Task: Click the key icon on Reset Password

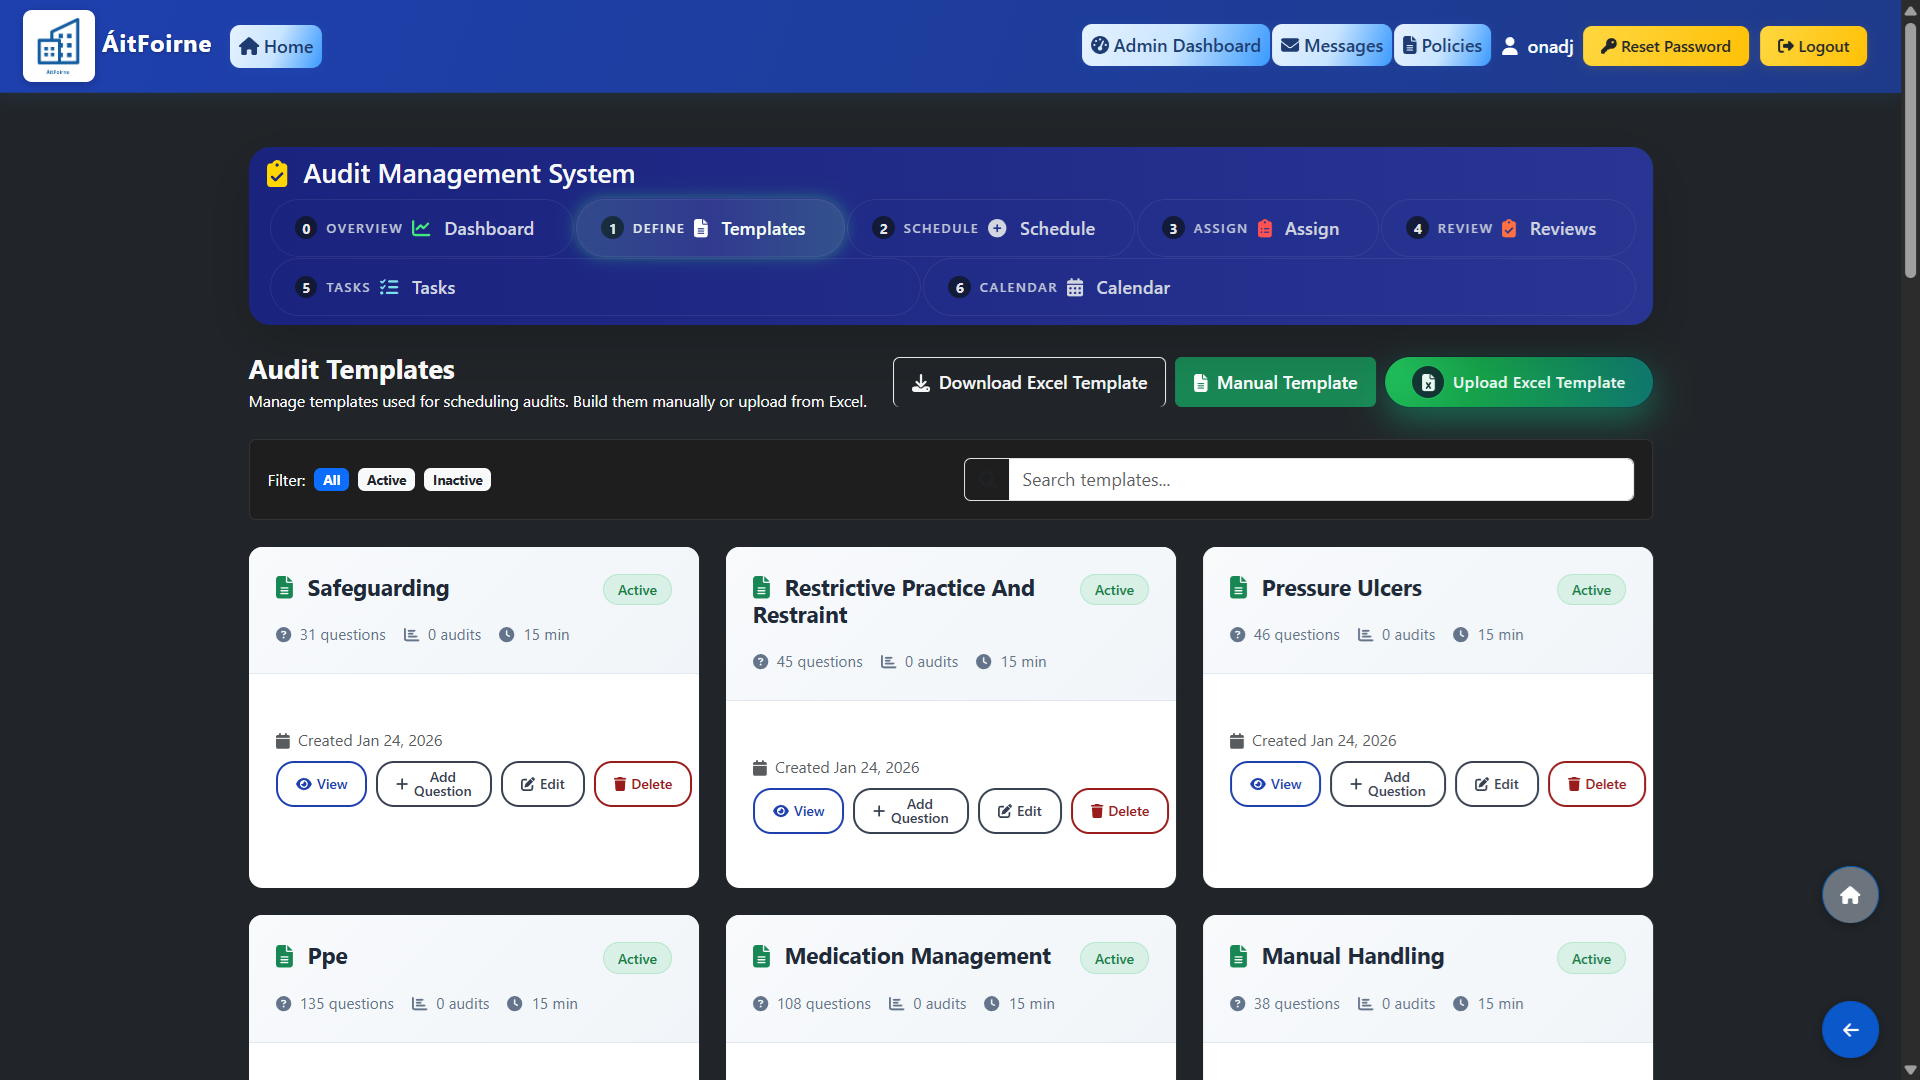Action: tap(1610, 46)
